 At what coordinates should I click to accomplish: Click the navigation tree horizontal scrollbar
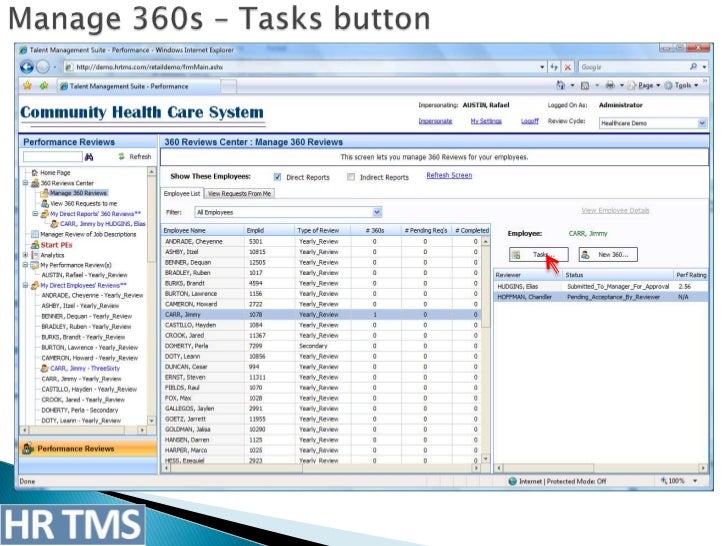point(84,430)
